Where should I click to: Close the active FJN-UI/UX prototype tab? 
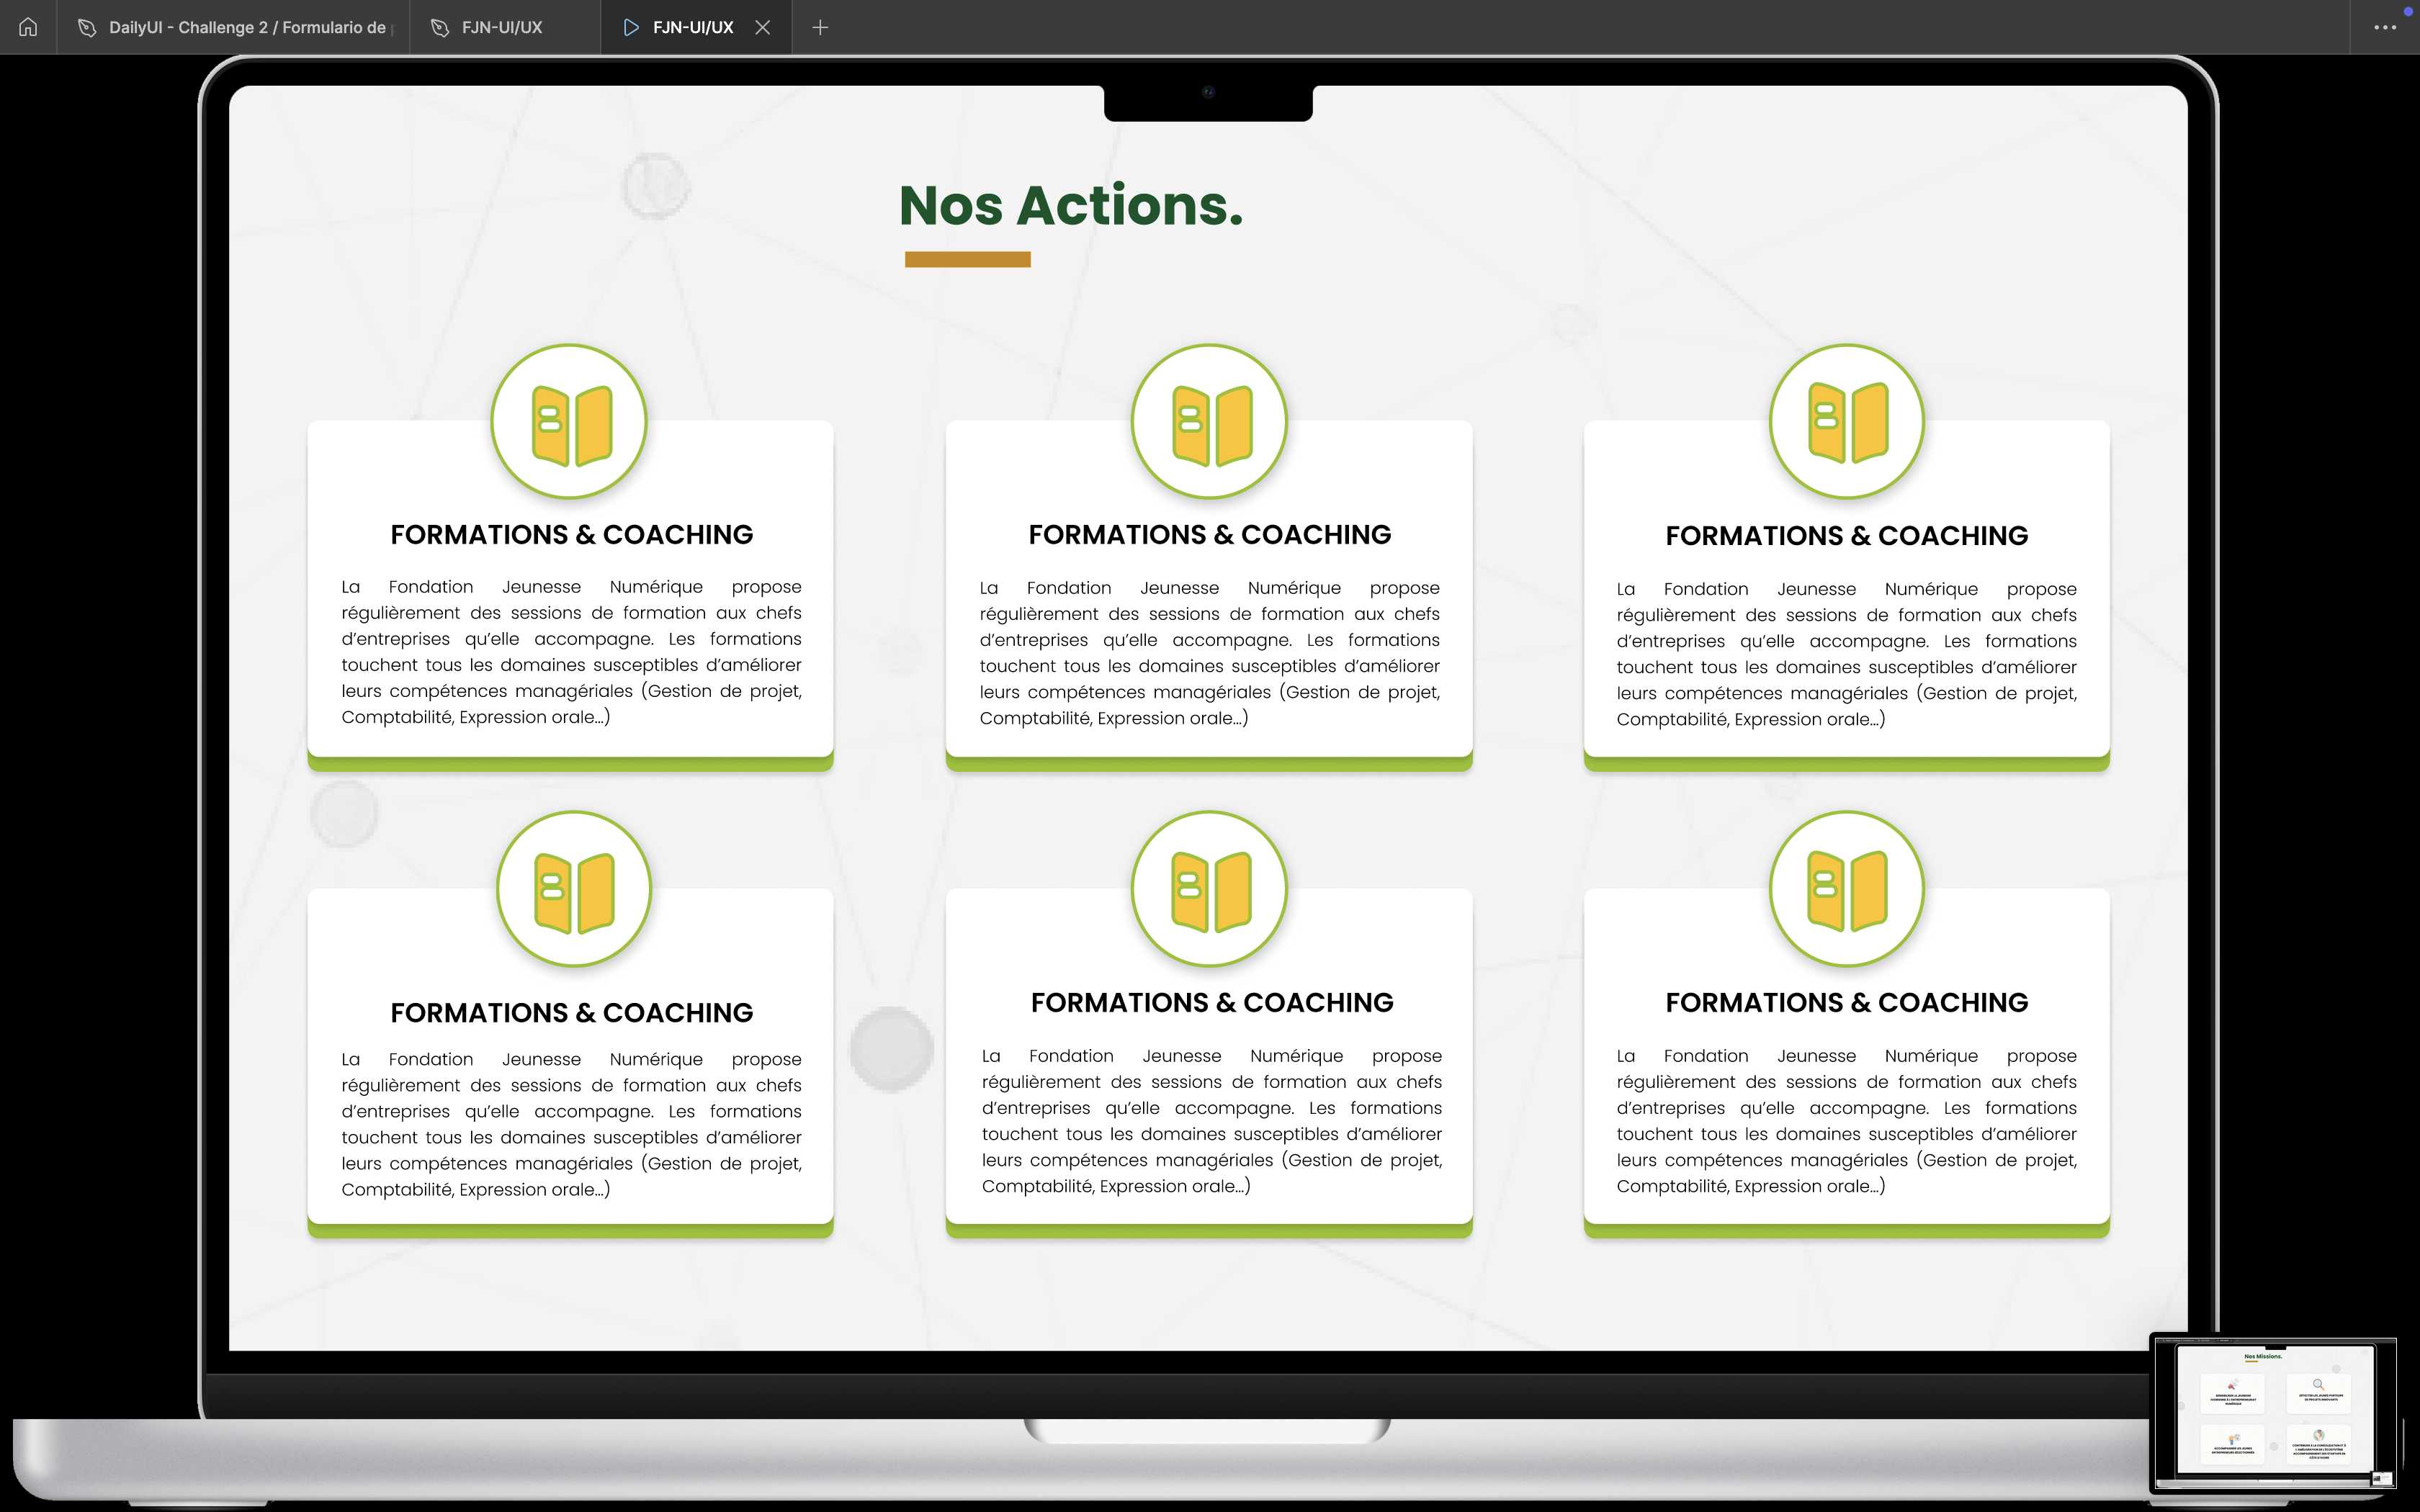[762, 27]
